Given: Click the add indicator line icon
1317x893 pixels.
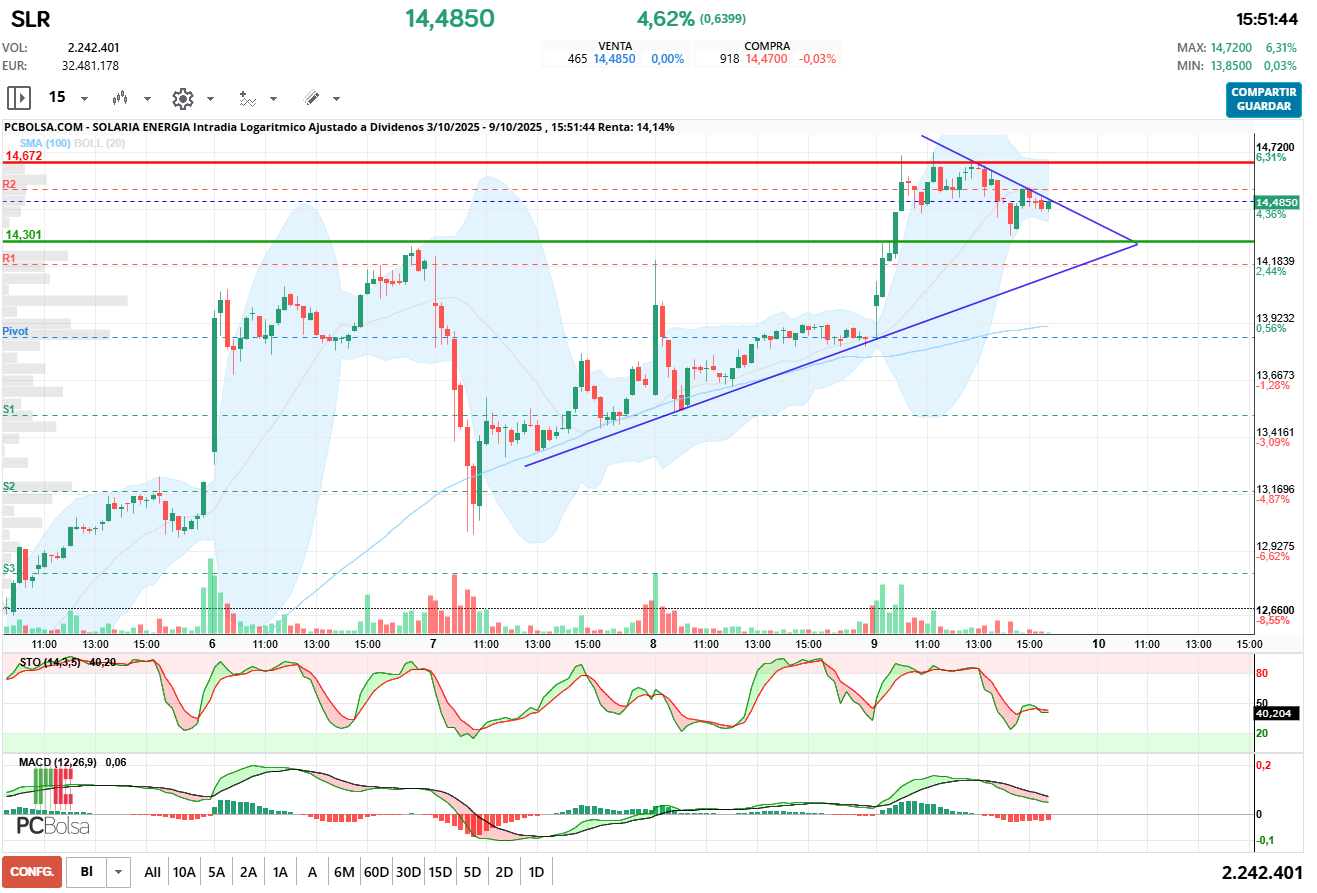Looking at the screenshot, I should tap(247, 98).
